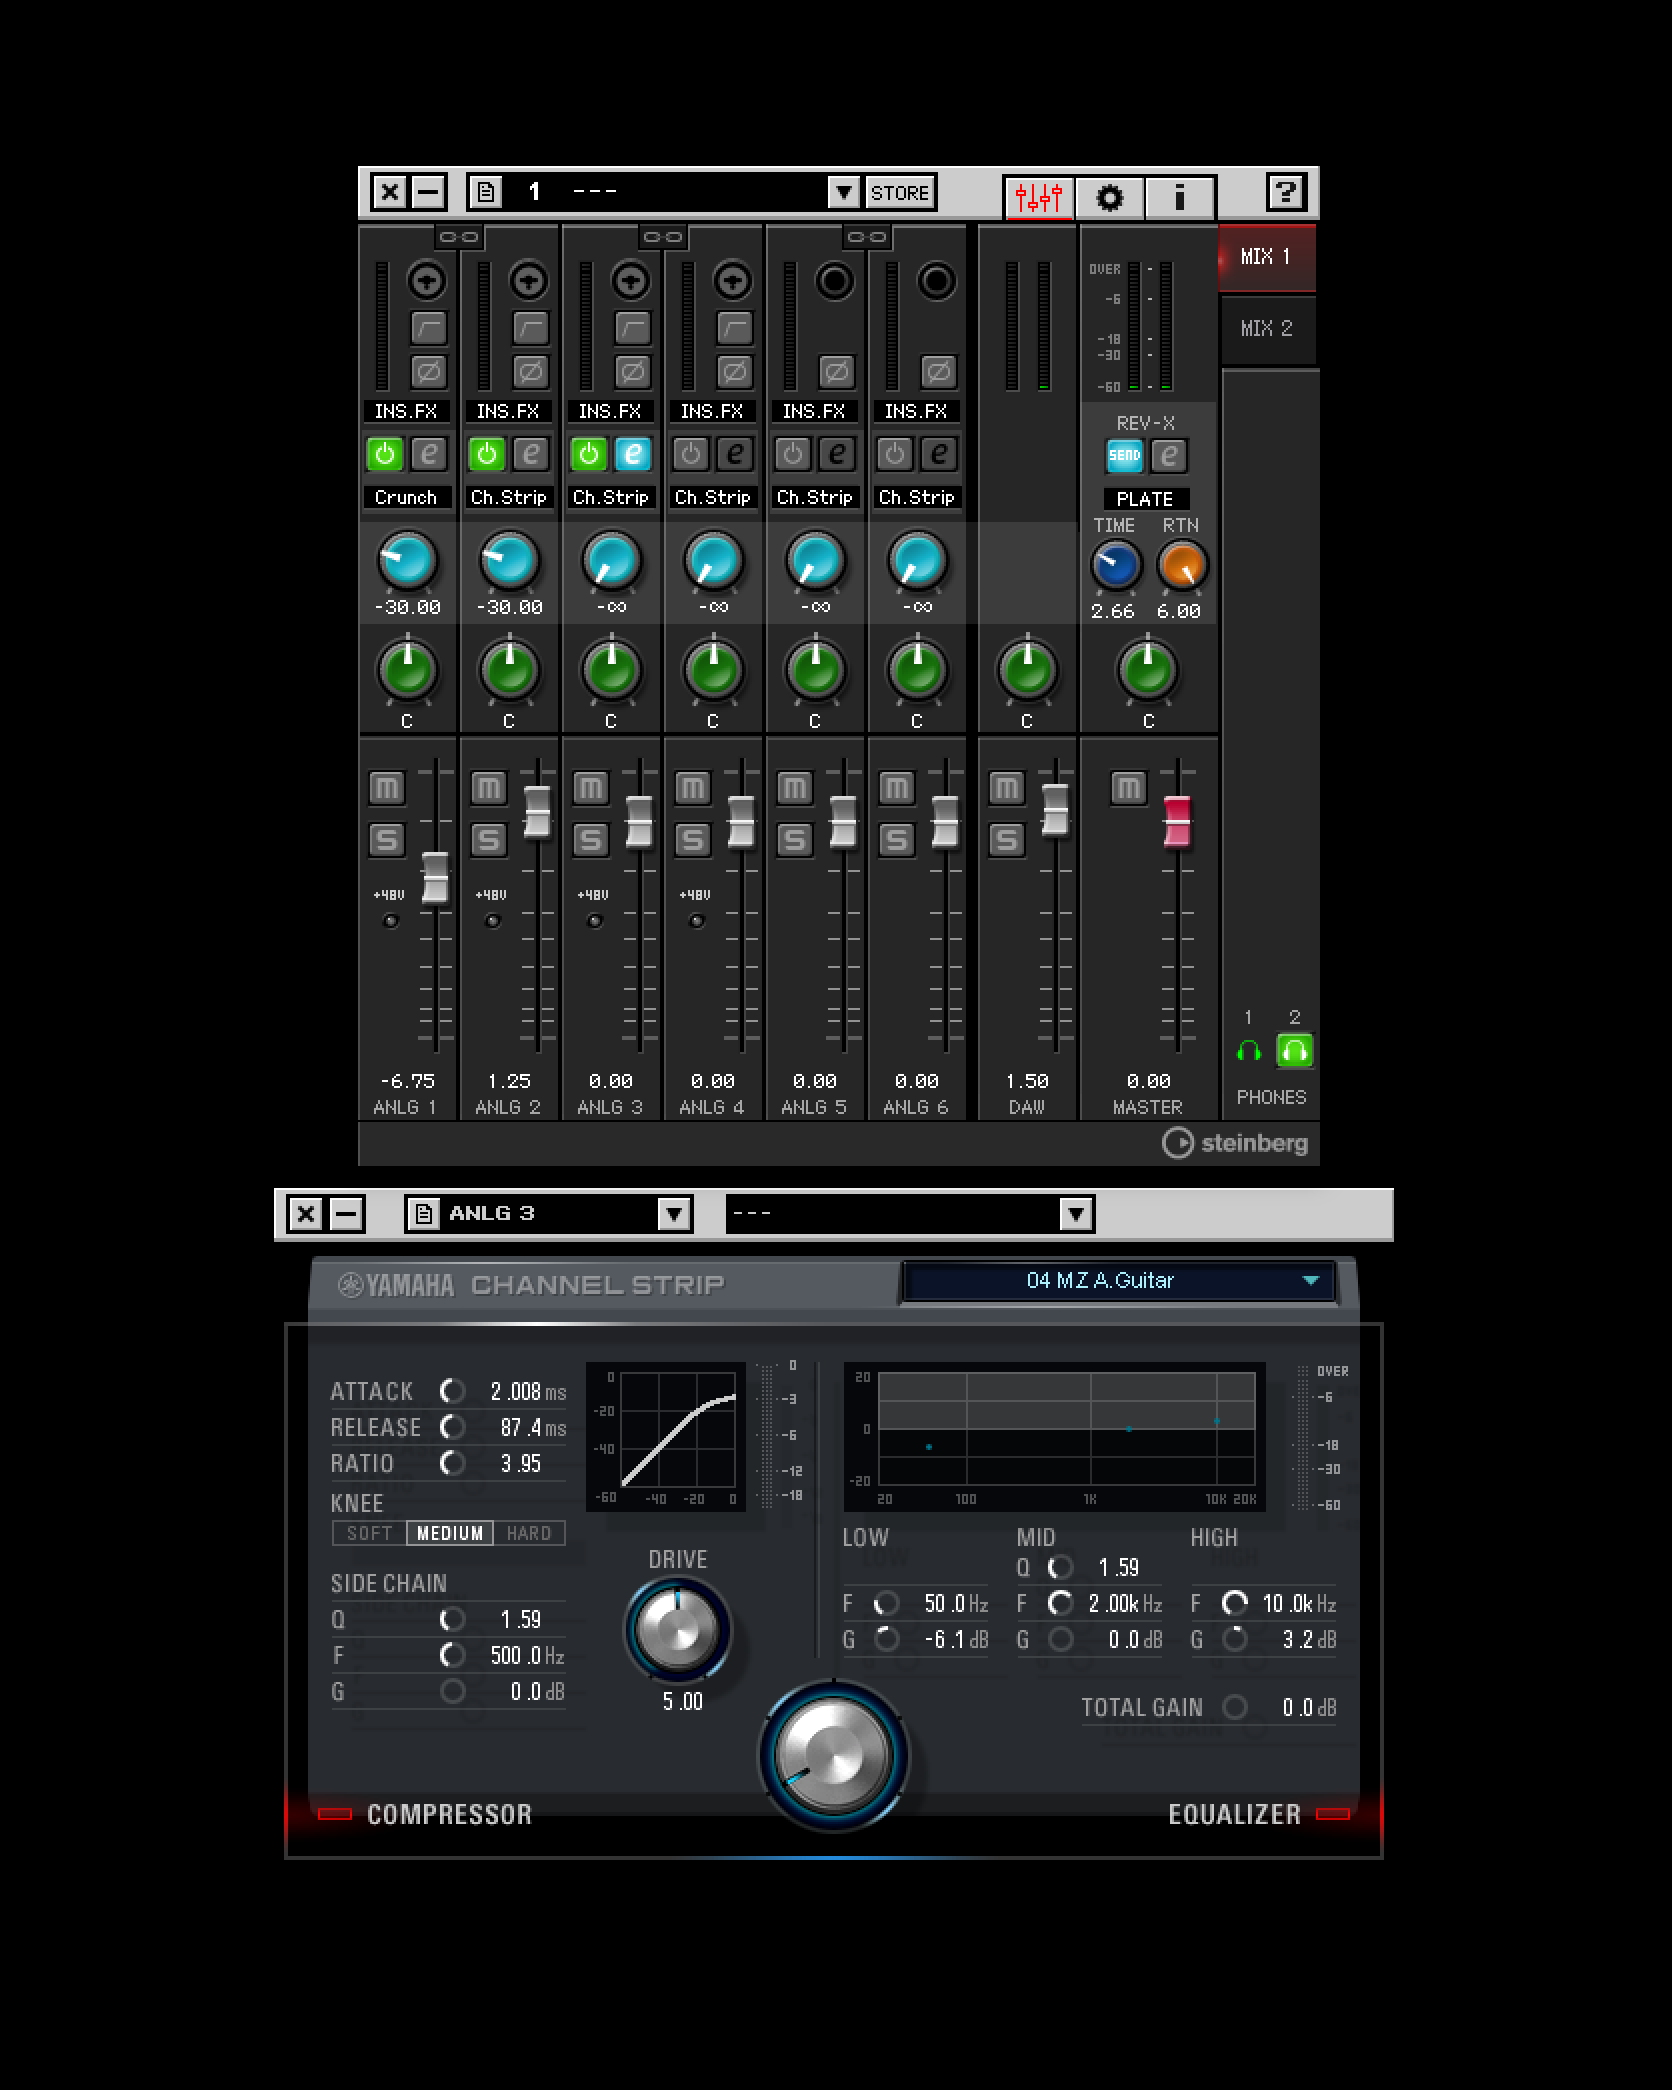Click the active edit button on ANLG 3
Screen dimensions: 1672x2090
coord(633,454)
